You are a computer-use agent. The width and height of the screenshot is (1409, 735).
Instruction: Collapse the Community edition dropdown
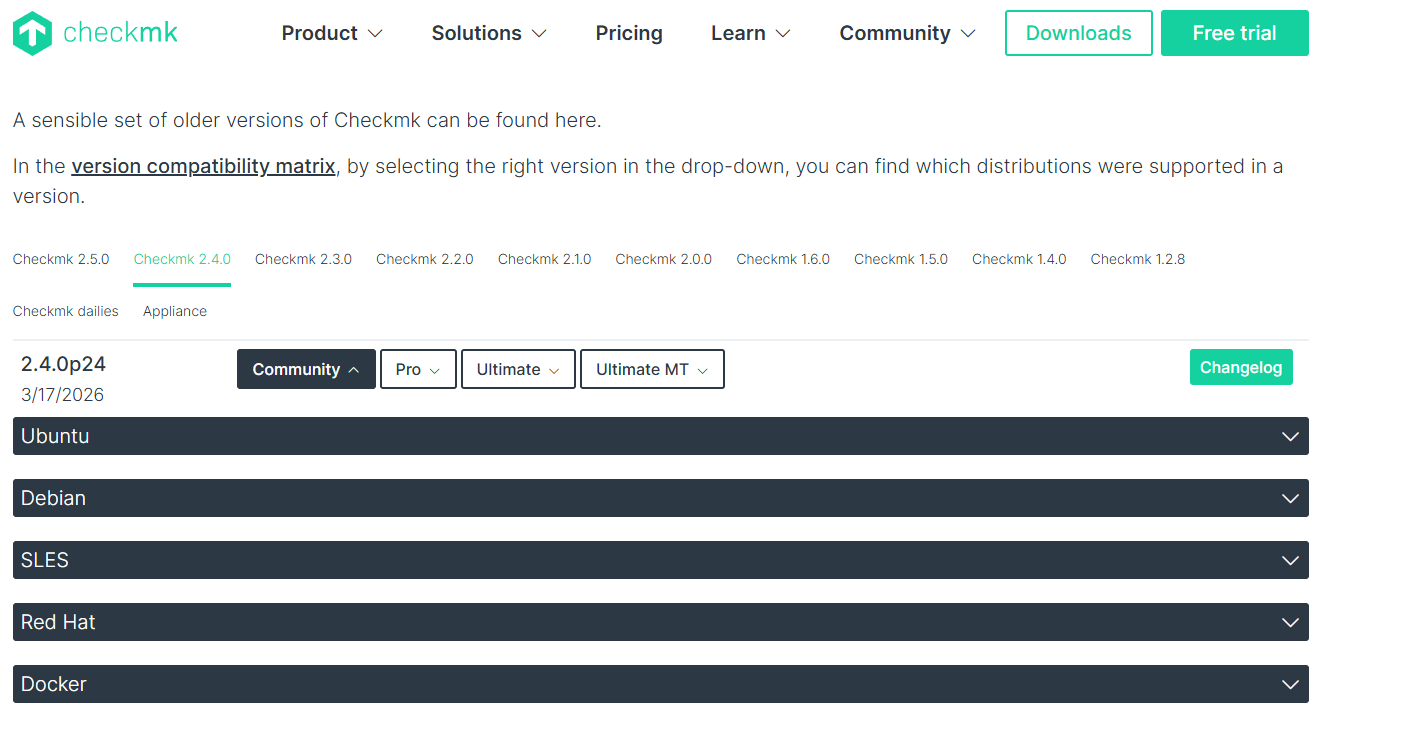tap(306, 369)
